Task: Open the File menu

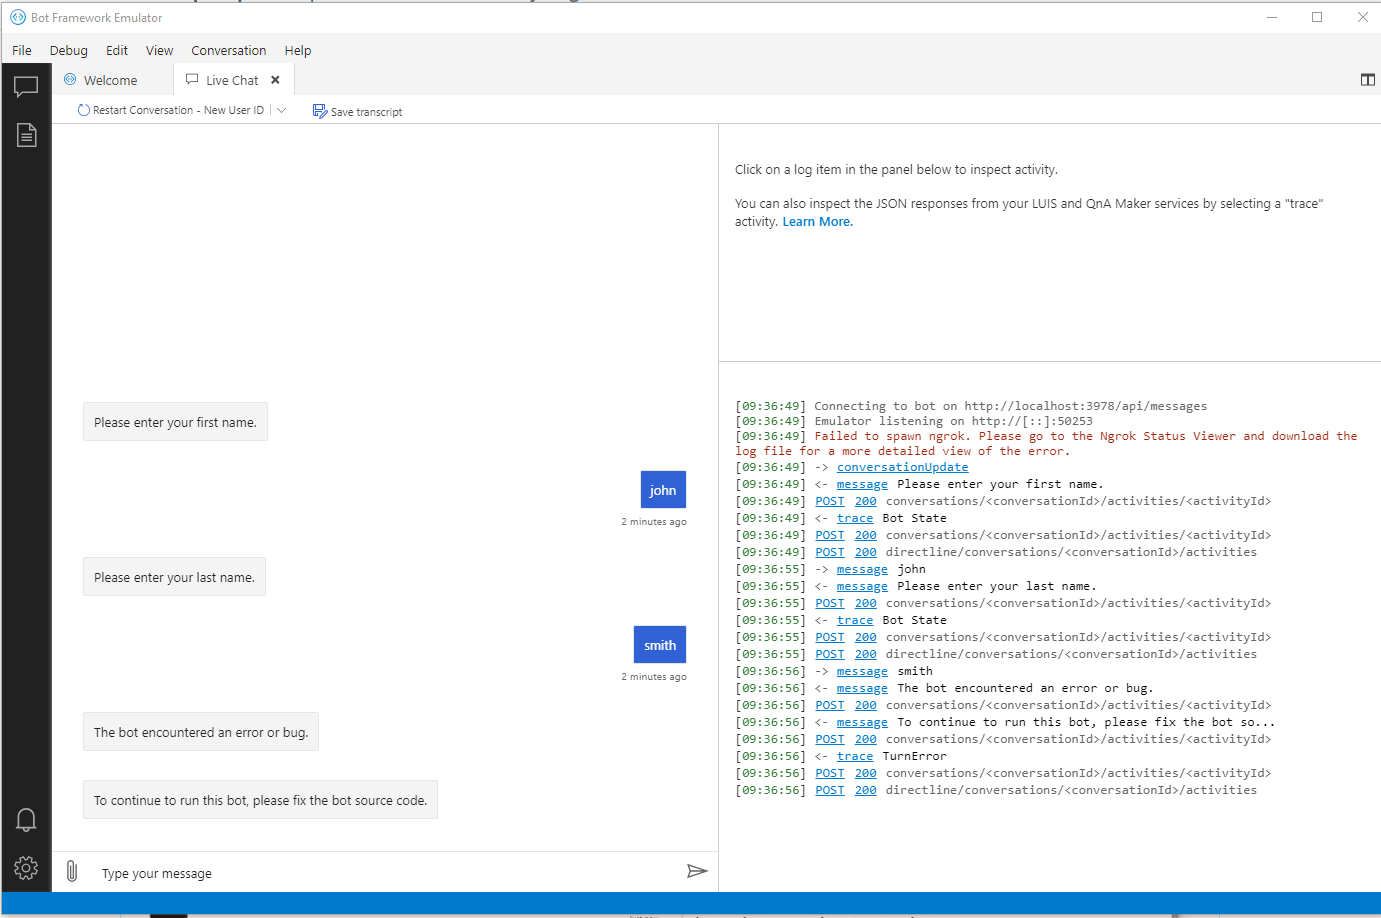Action: point(21,50)
